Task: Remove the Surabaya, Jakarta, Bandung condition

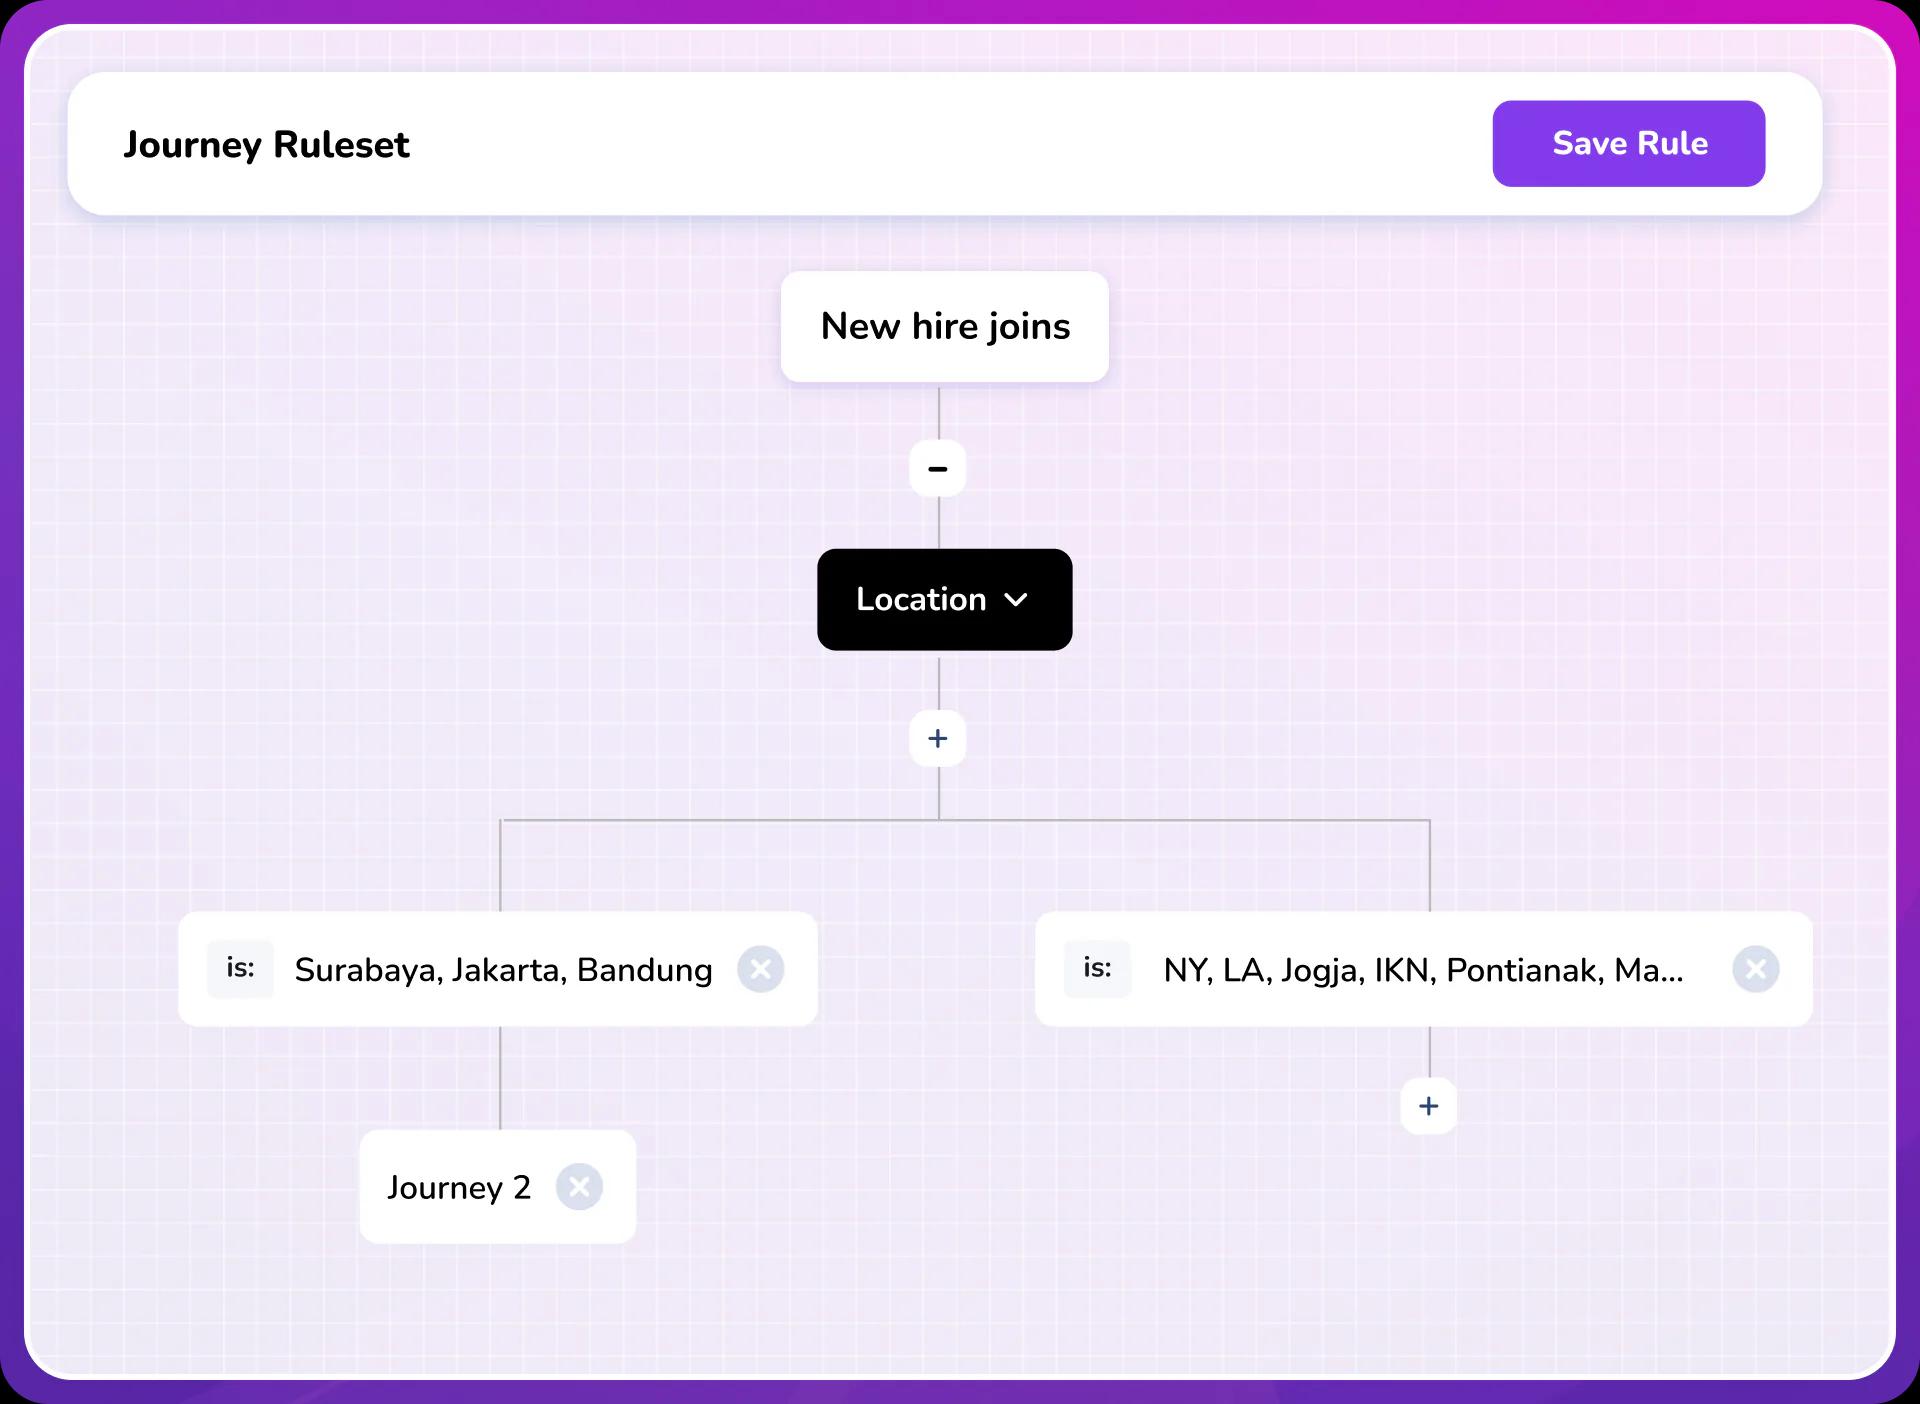Action: point(760,968)
